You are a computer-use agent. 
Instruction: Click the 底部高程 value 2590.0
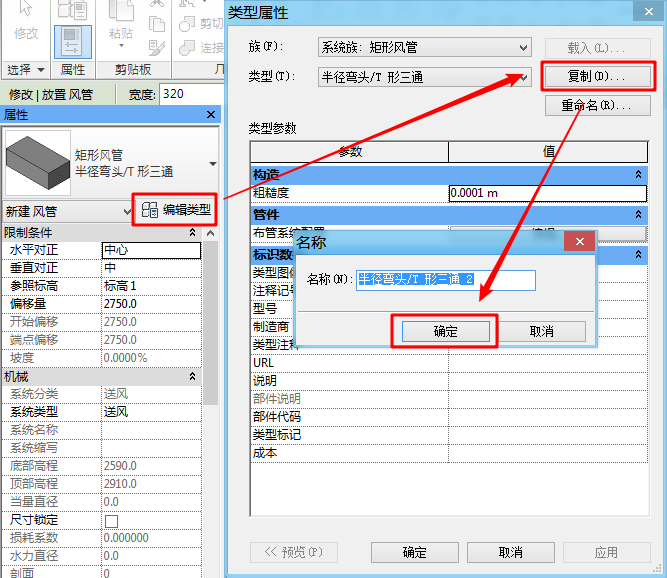tap(151, 466)
